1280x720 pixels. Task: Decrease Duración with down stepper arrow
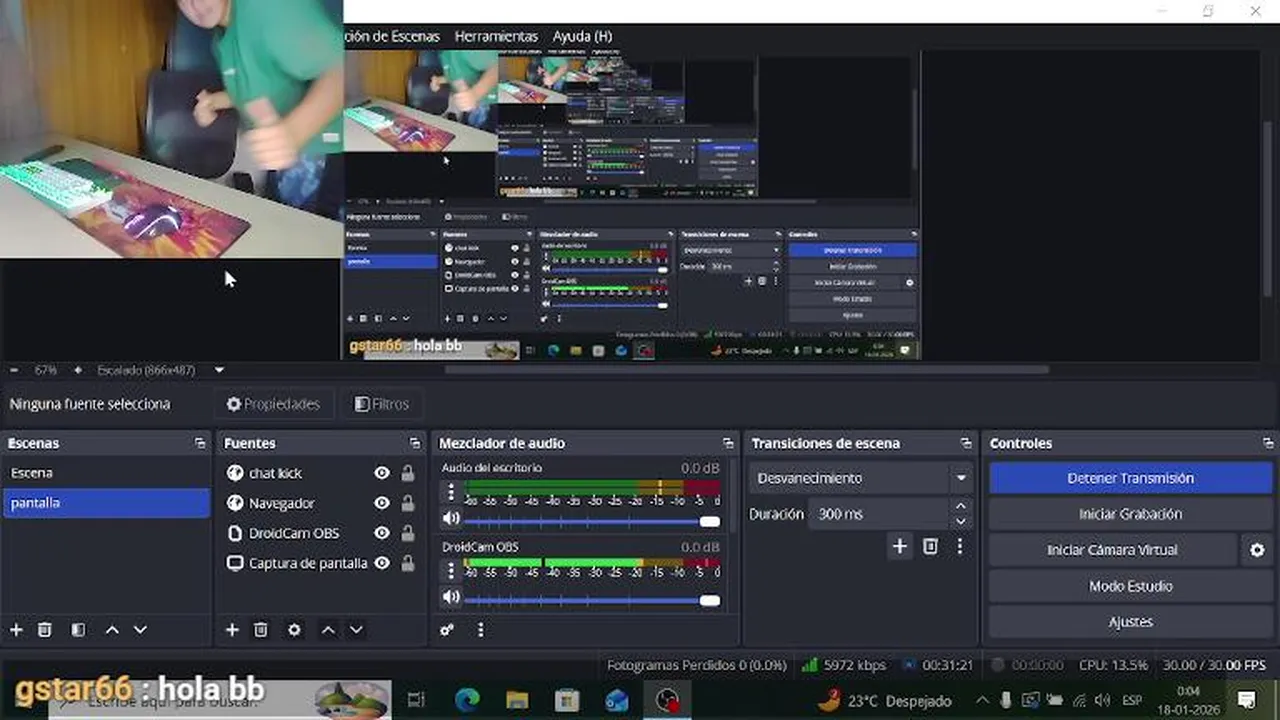click(961, 521)
